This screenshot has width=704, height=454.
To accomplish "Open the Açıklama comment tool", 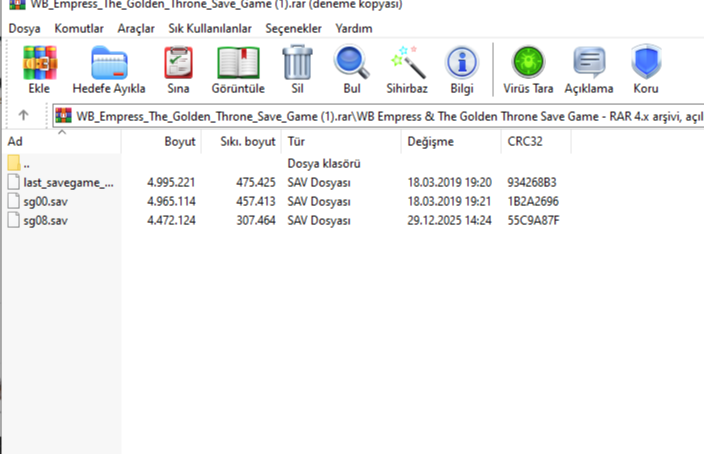I will click(589, 62).
